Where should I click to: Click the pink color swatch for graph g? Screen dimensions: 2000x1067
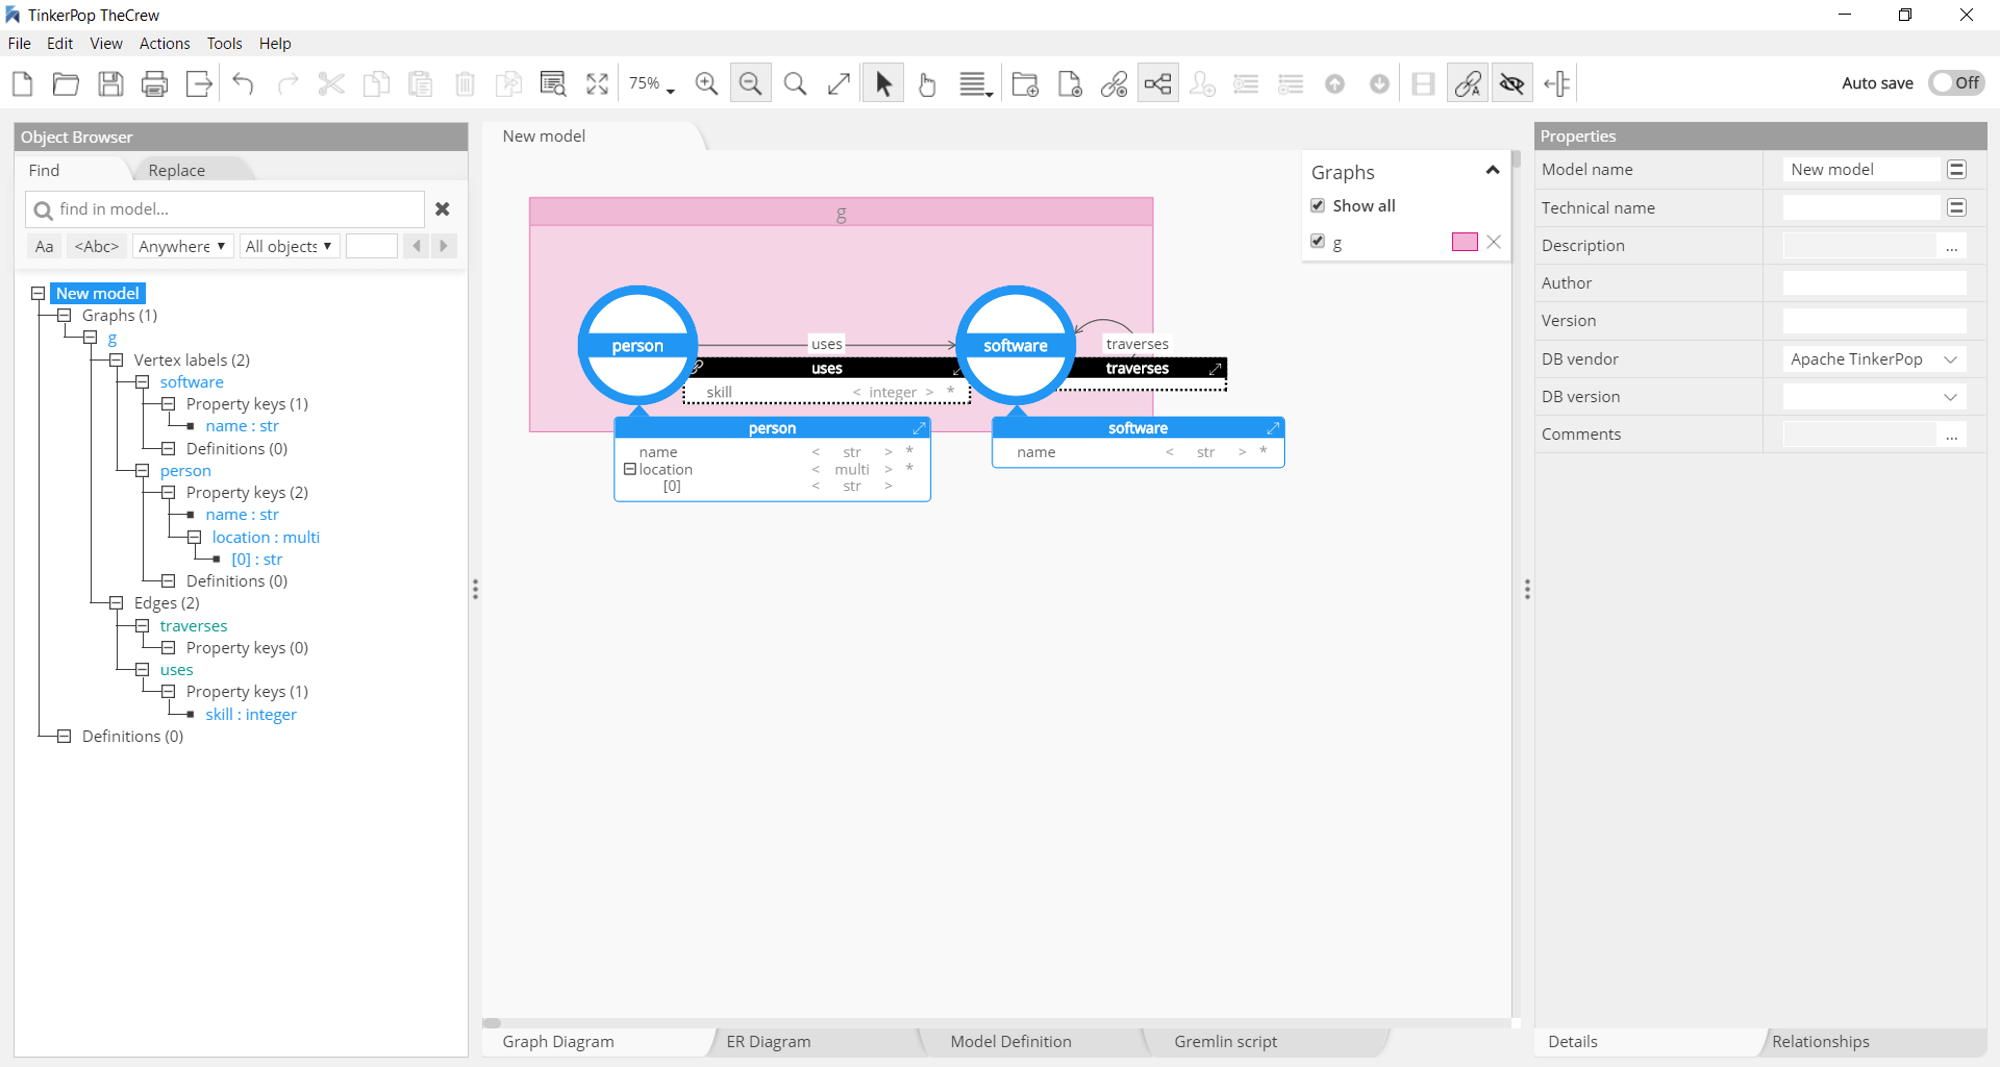tap(1464, 242)
